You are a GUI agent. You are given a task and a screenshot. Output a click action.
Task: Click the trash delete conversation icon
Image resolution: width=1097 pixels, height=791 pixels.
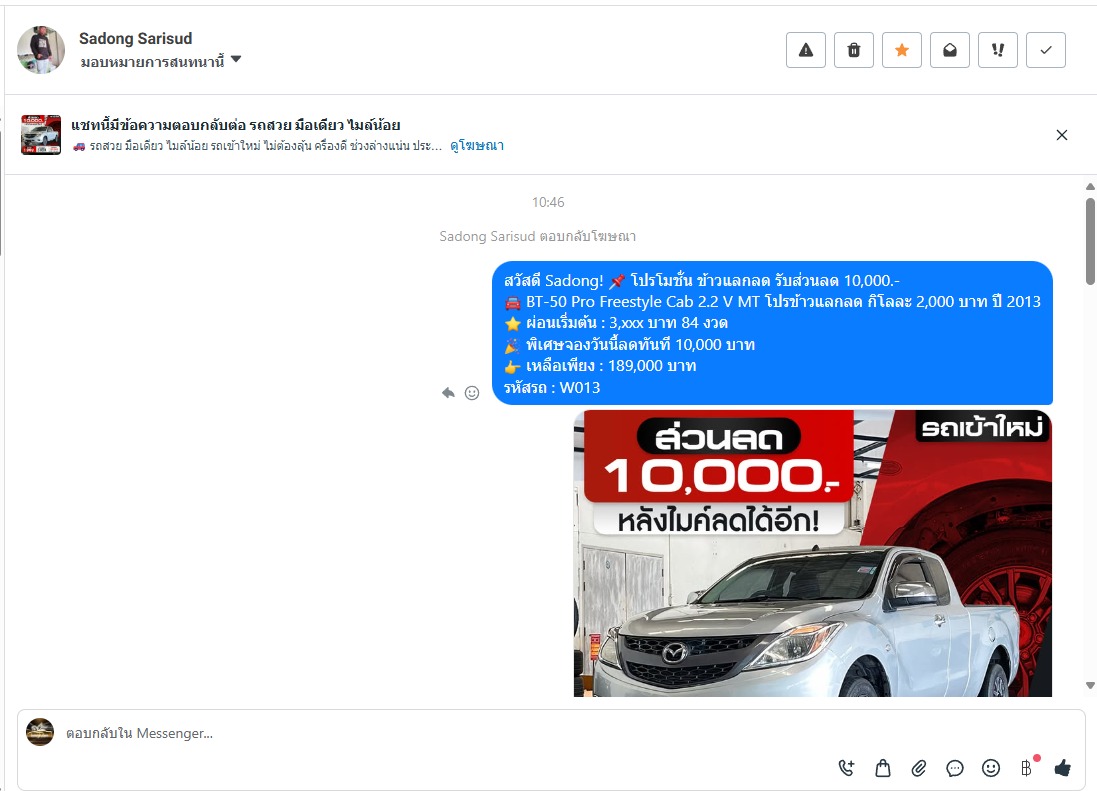854,50
